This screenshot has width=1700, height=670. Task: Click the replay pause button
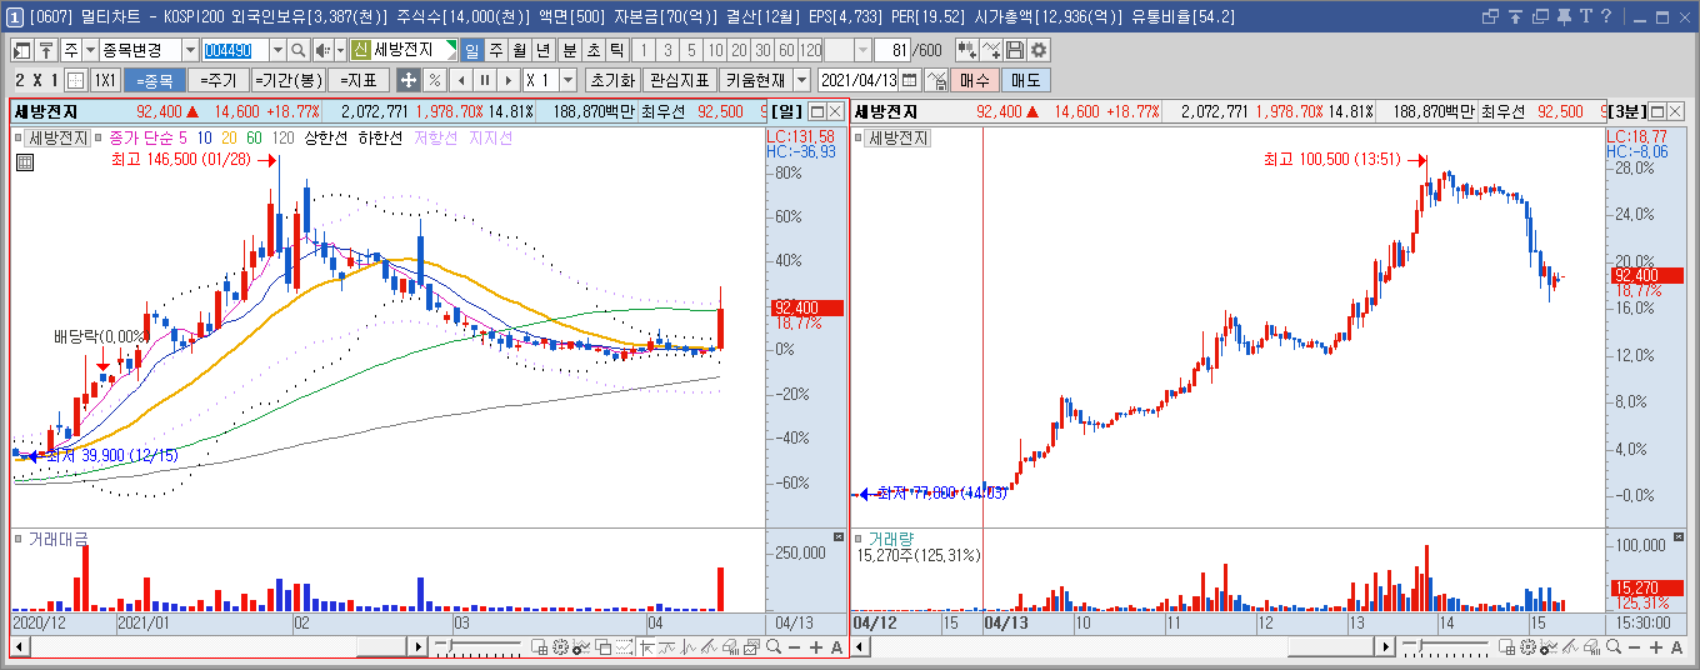485,80
